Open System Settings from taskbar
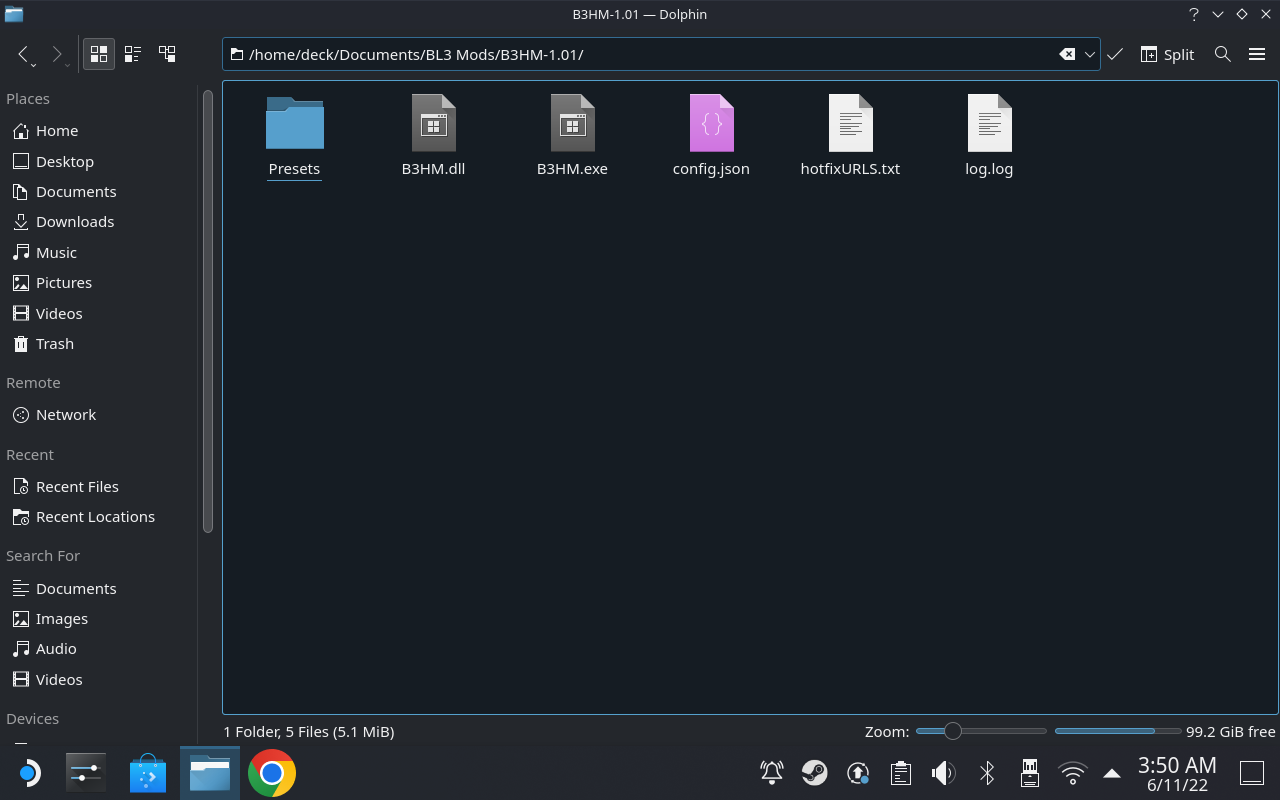The image size is (1280, 800). 86,773
